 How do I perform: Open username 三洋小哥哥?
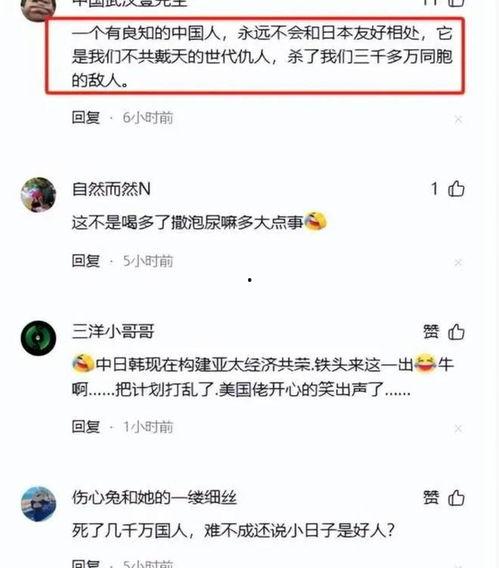(113, 331)
